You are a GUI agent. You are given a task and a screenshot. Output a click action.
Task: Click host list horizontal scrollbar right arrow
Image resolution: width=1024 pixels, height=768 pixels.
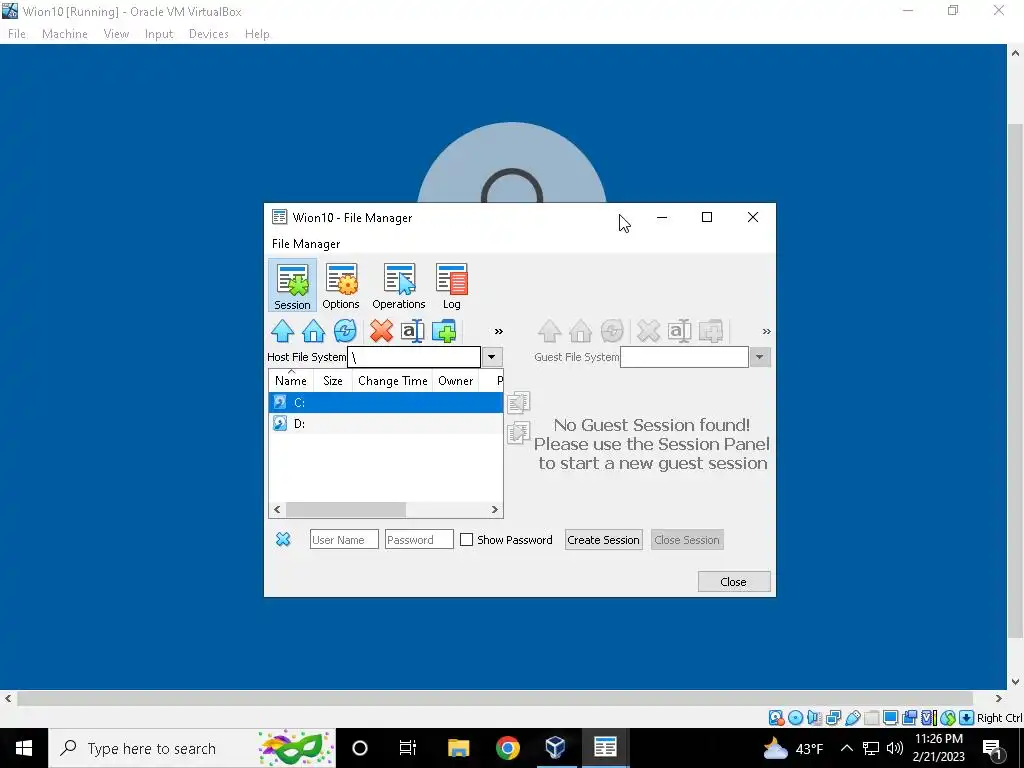coord(495,509)
